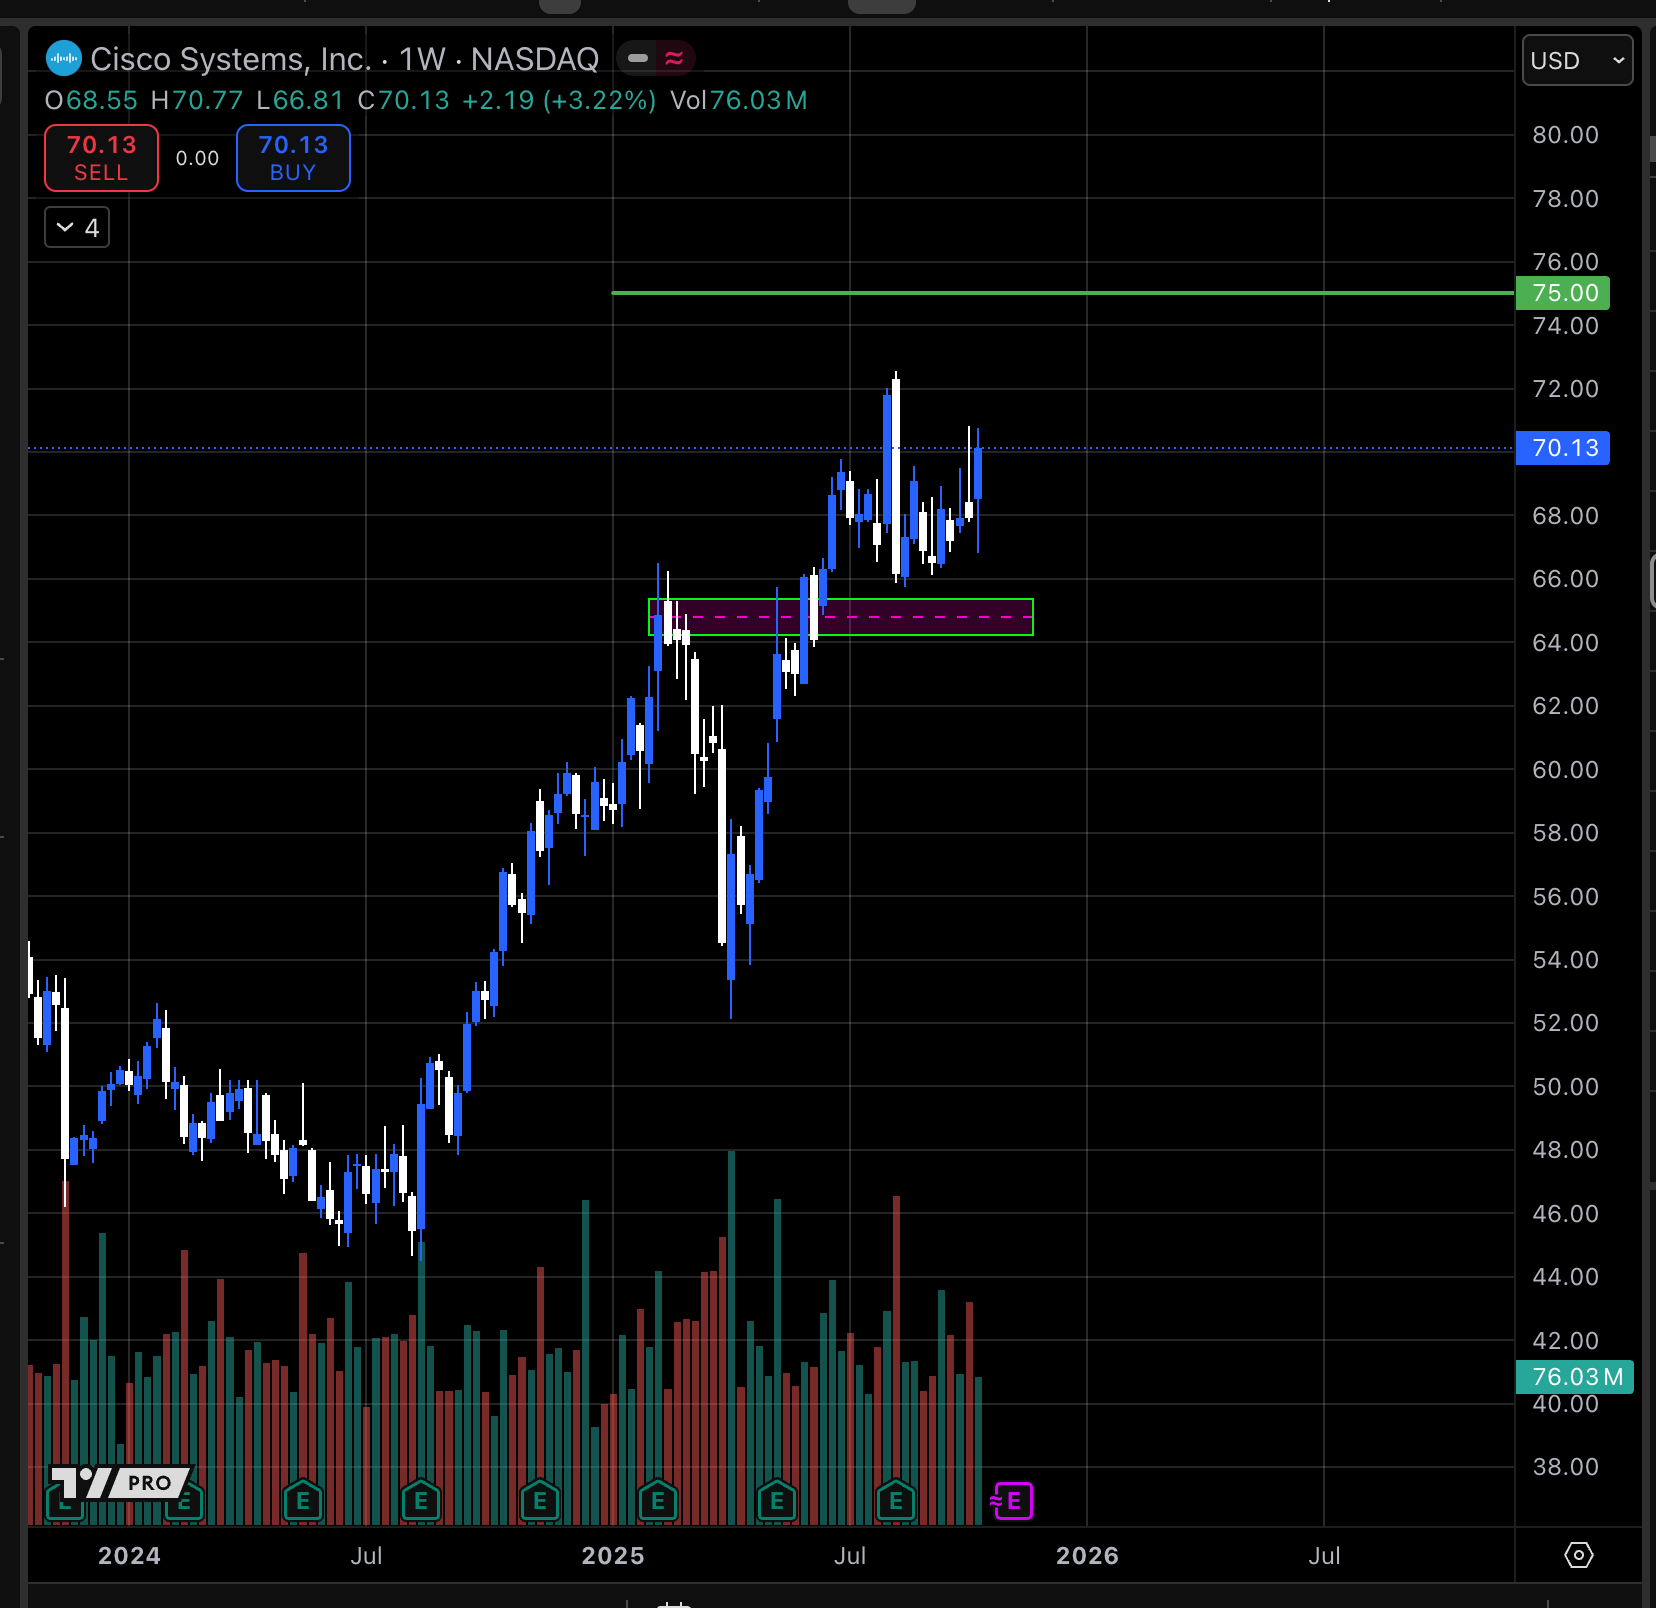
Task: Click the 0.00 spread value
Action: (x=197, y=158)
